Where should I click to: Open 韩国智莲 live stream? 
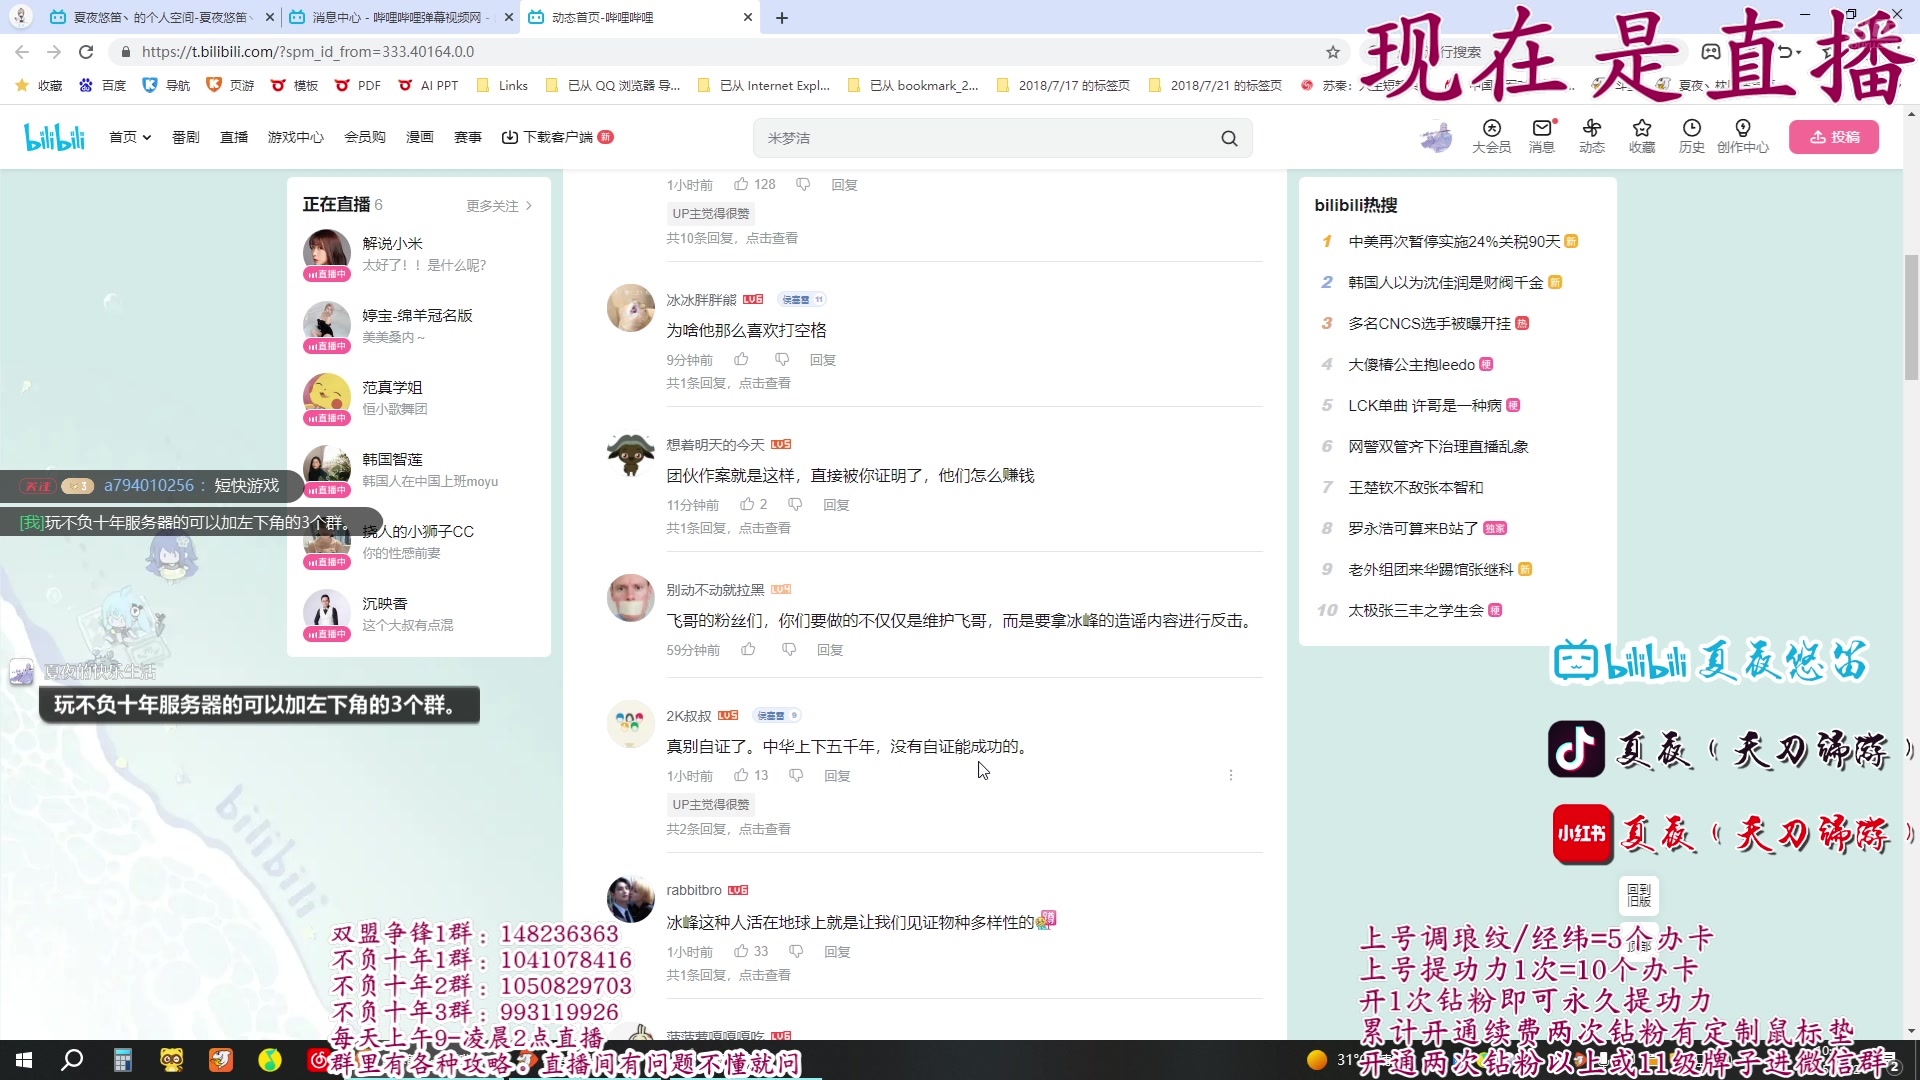pyautogui.click(x=392, y=459)
